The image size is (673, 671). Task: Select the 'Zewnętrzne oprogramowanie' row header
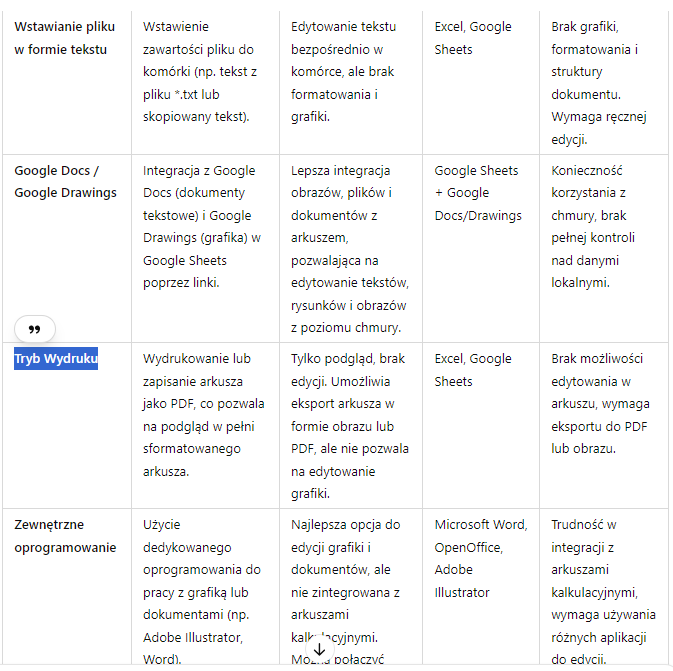pos(65,536)
